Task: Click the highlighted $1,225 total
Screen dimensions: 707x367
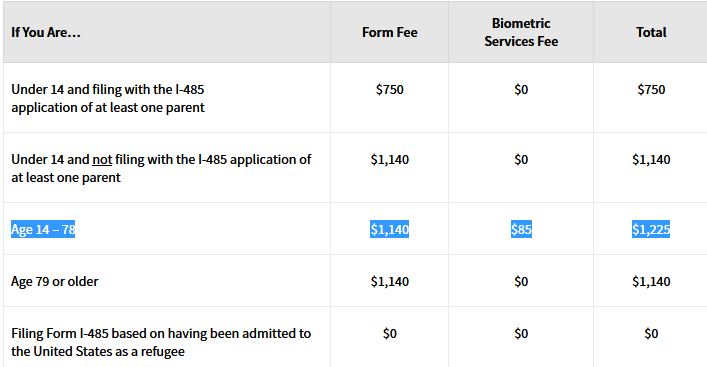Action: [651, 229]
